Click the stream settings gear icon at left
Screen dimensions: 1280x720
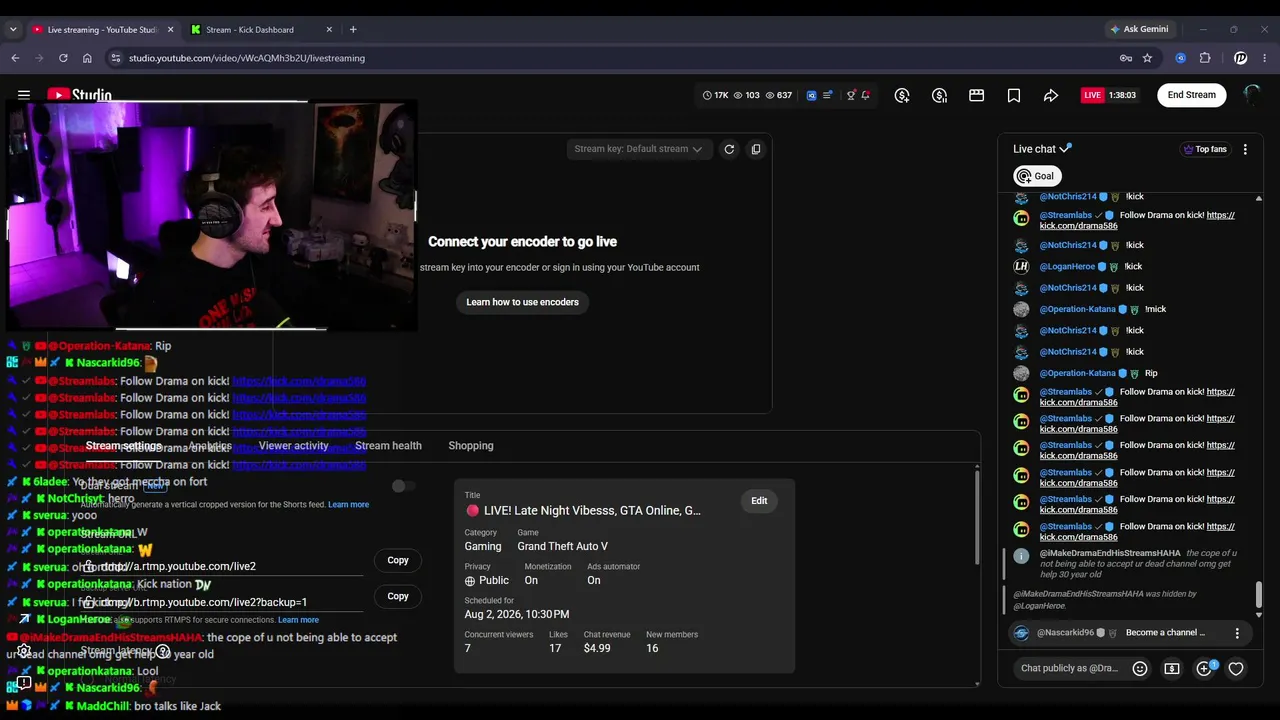[x=24, y=651]
